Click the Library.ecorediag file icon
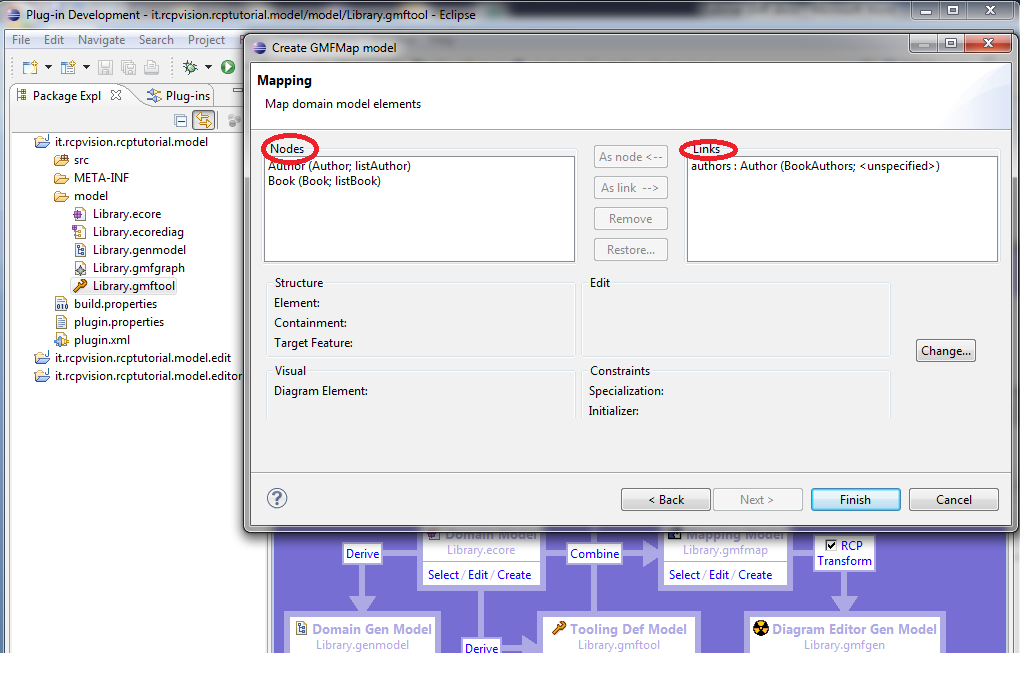Viewport: 1020px width, 681px height. tap(79, 232)
